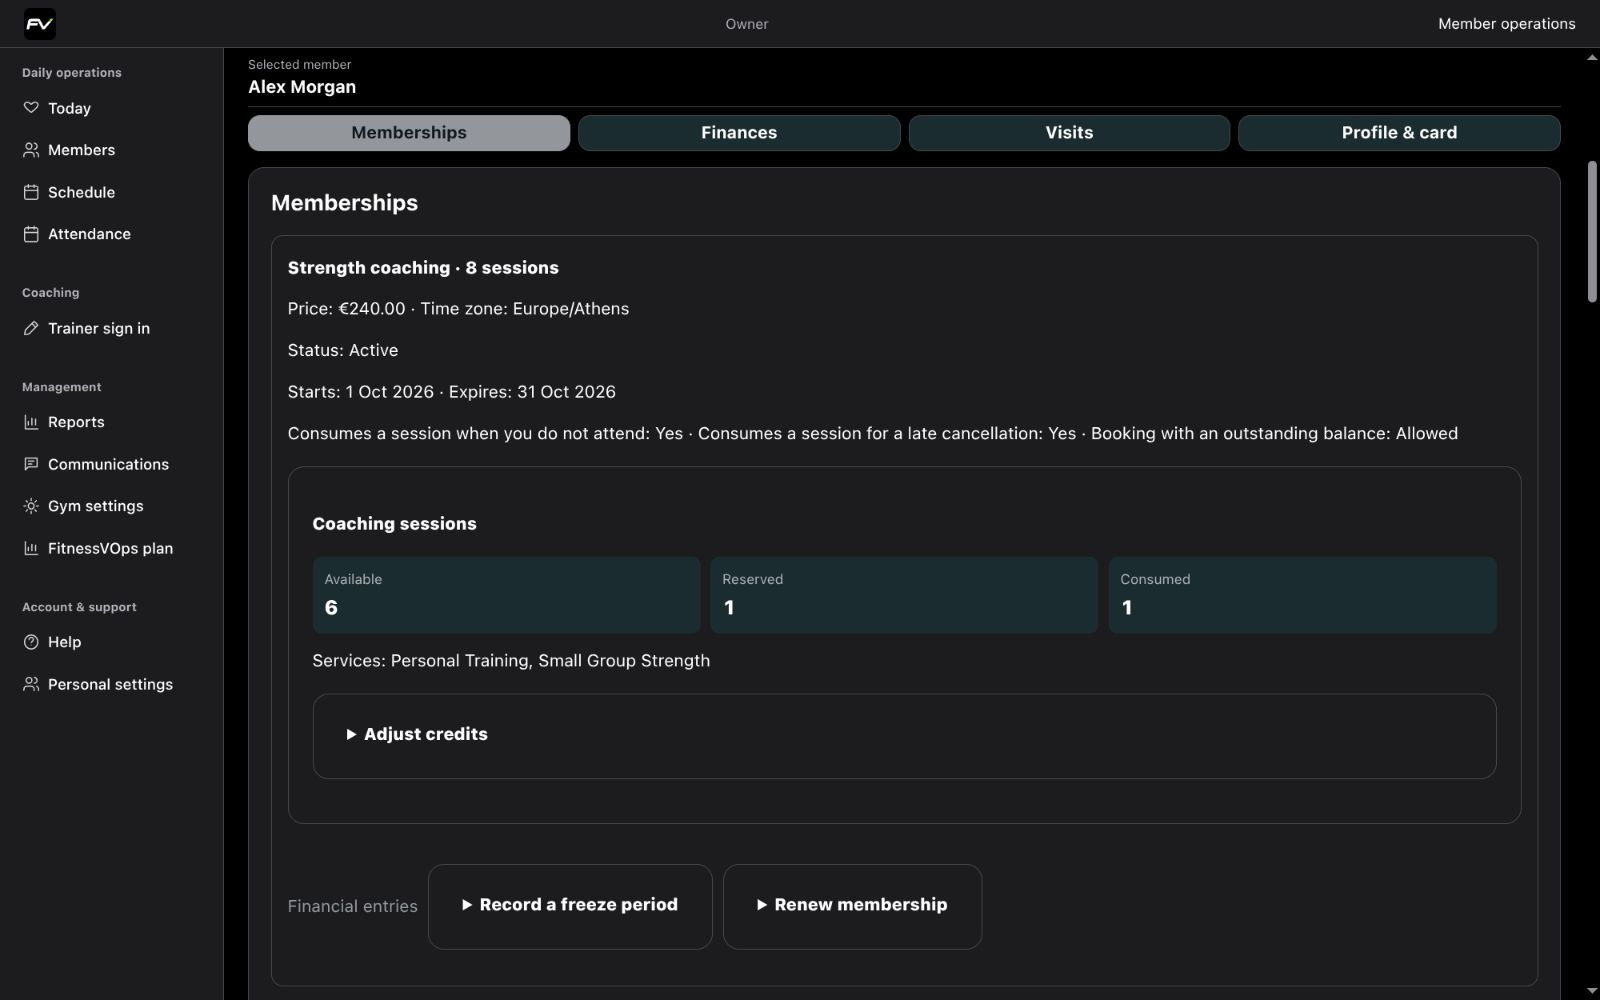
Task: Expand Record a freeze period
Action: [570, 905]
